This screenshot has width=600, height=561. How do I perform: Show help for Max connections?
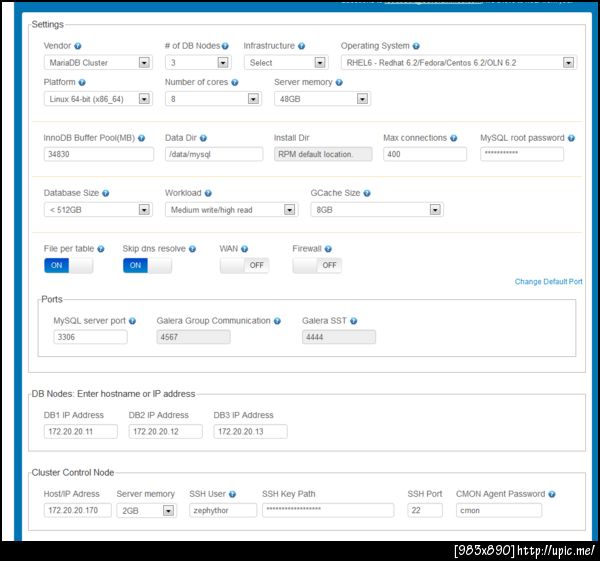(x=453, y=139)
